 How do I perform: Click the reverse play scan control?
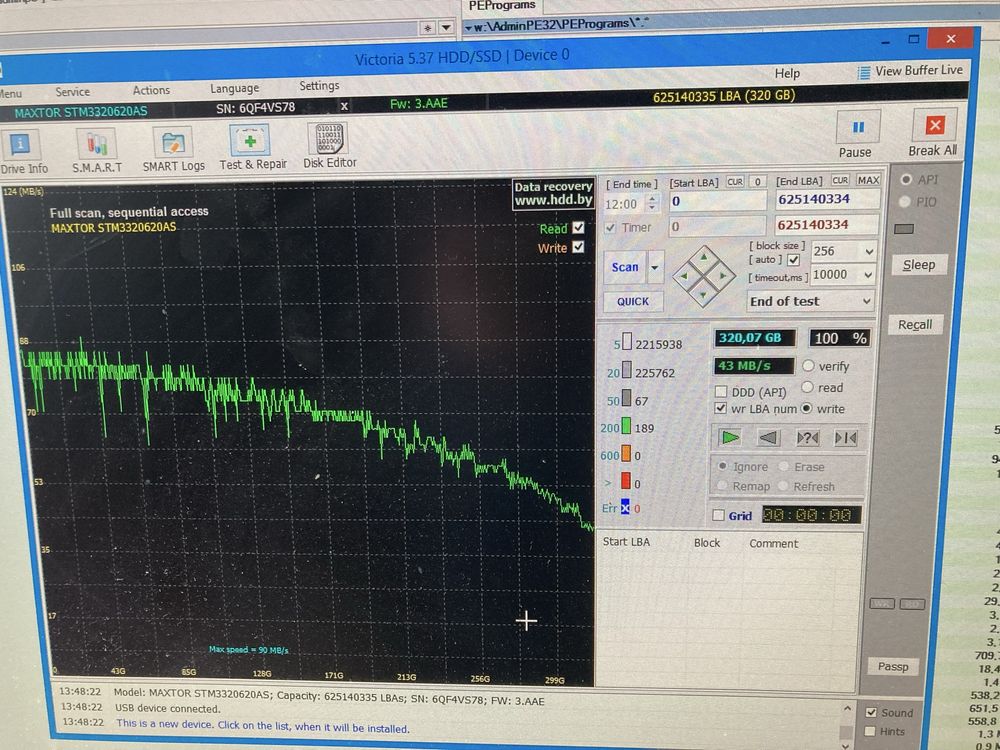click(769, 438)
